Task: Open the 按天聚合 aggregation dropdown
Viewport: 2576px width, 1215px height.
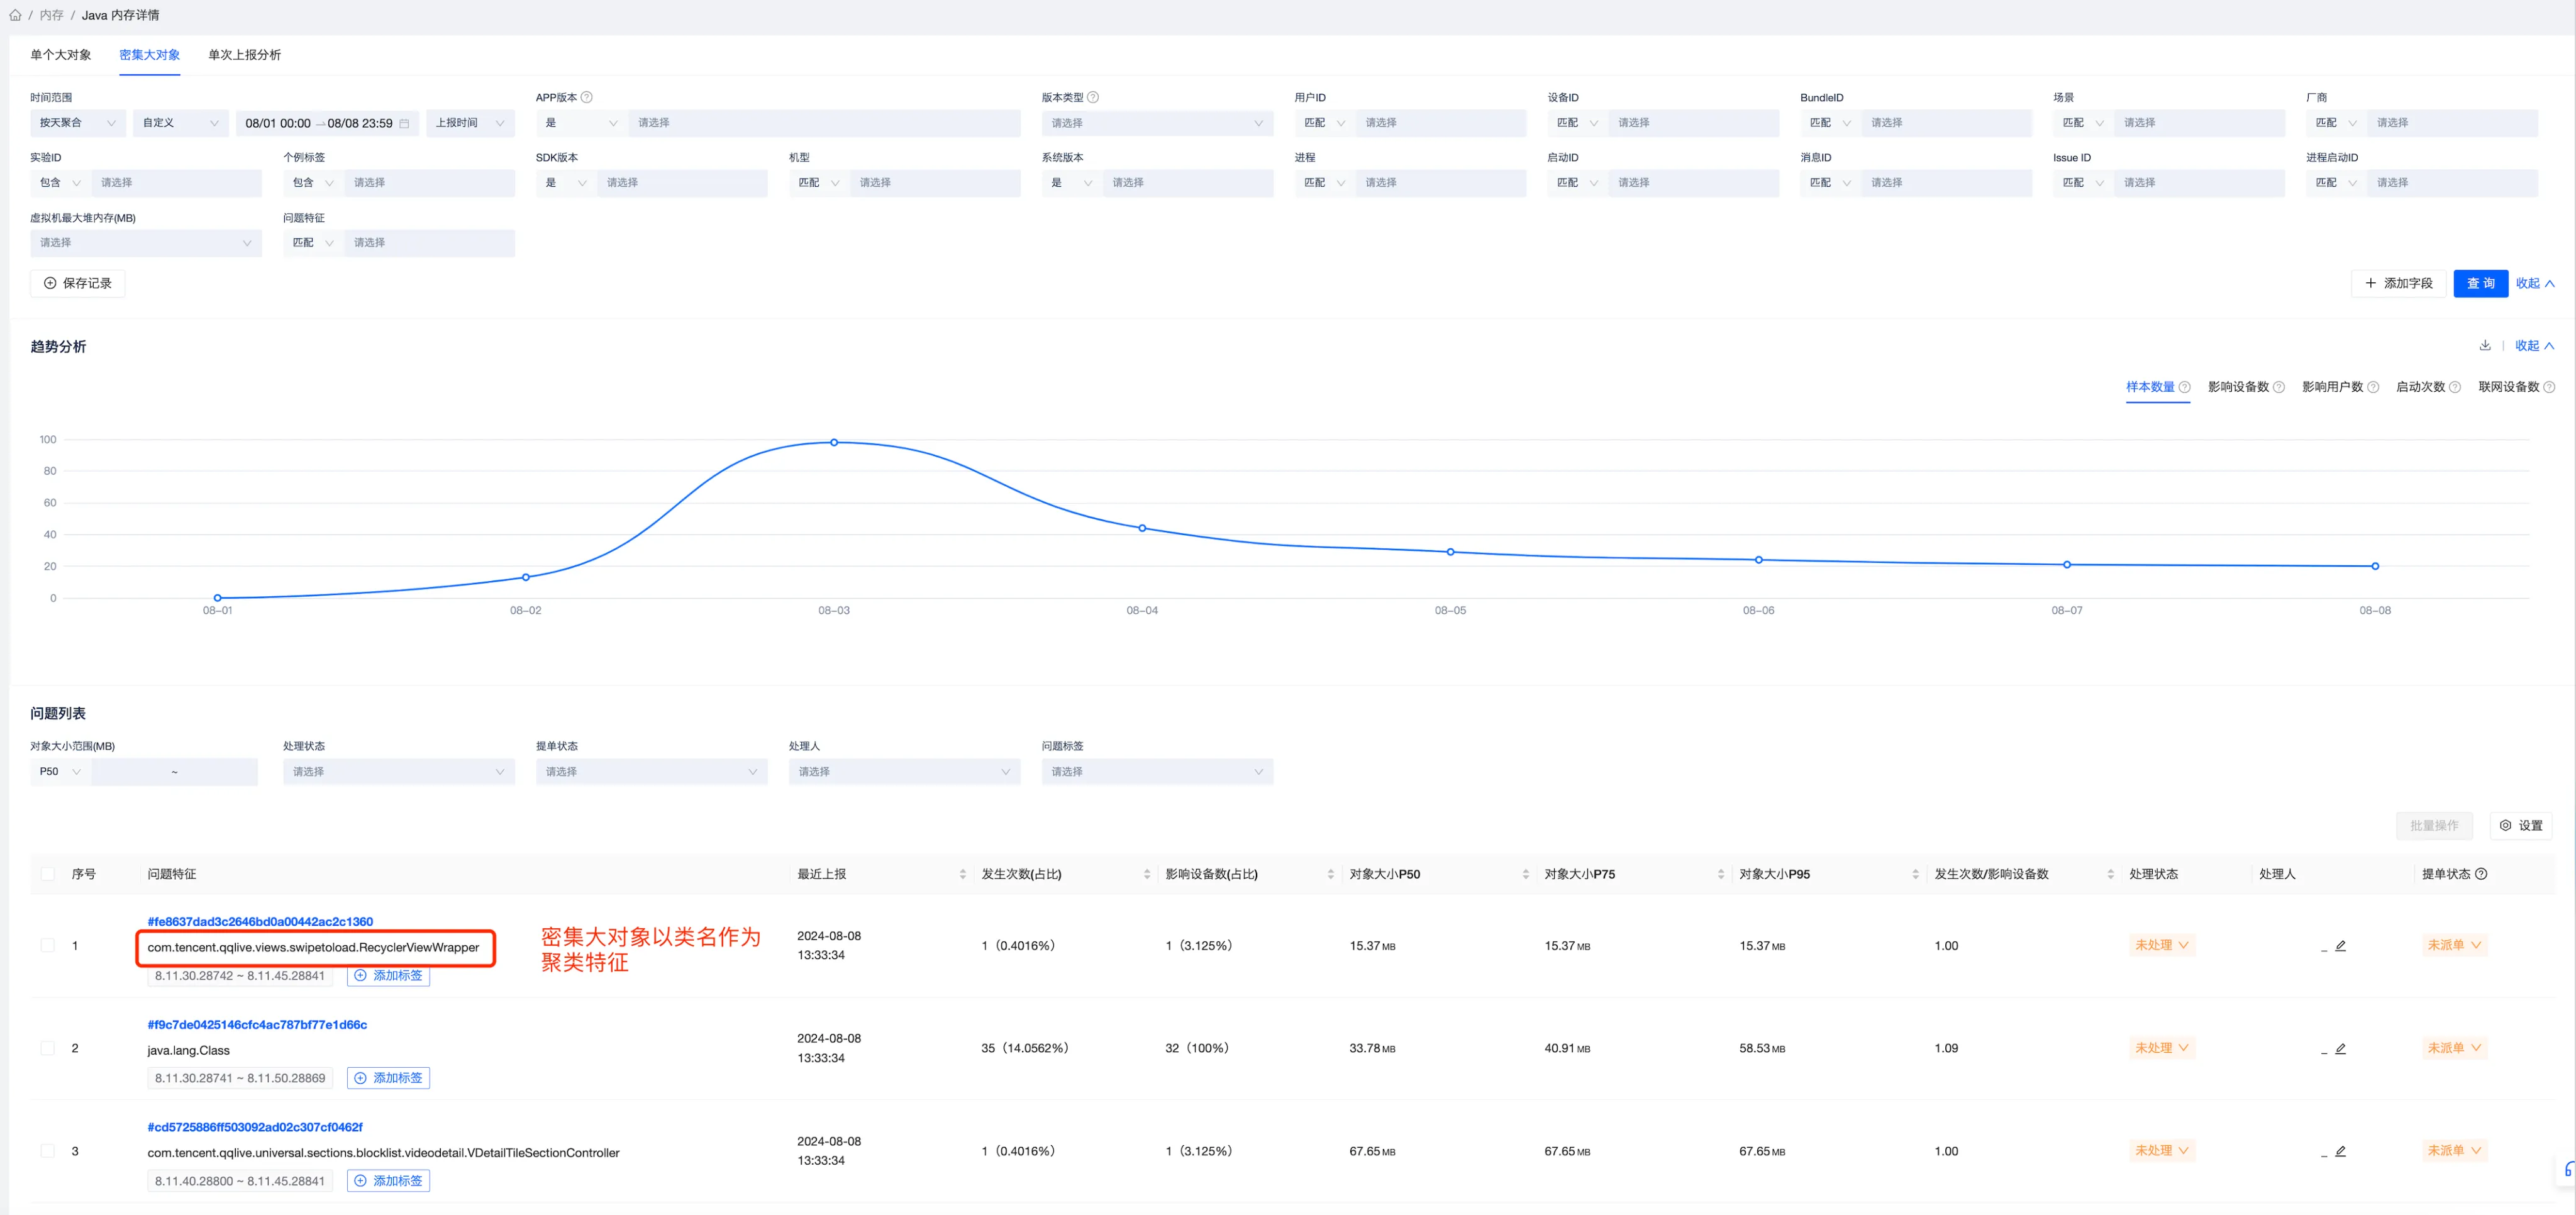Action: [78, 123]
